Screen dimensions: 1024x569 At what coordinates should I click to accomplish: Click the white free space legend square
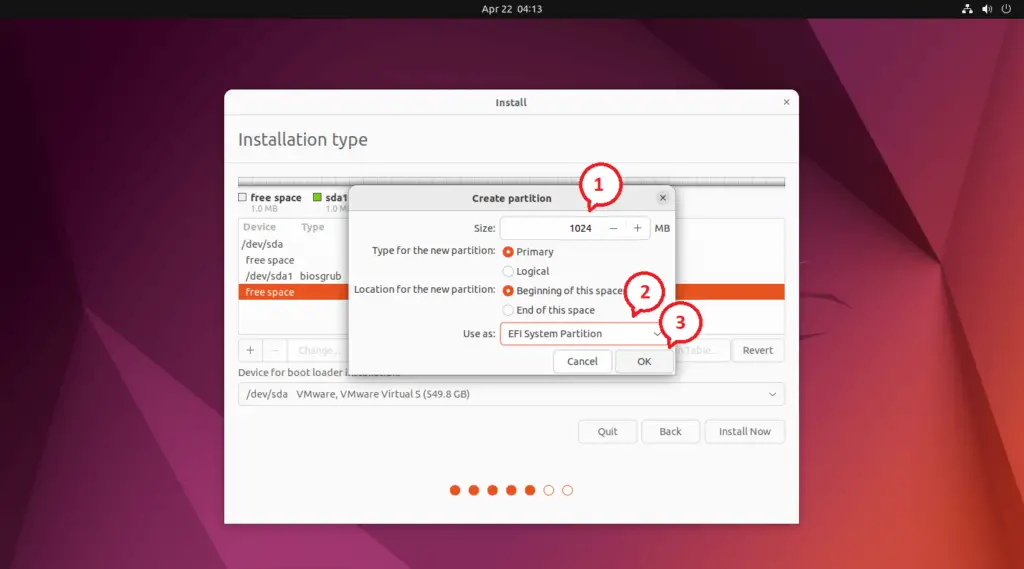coord(242,197)
